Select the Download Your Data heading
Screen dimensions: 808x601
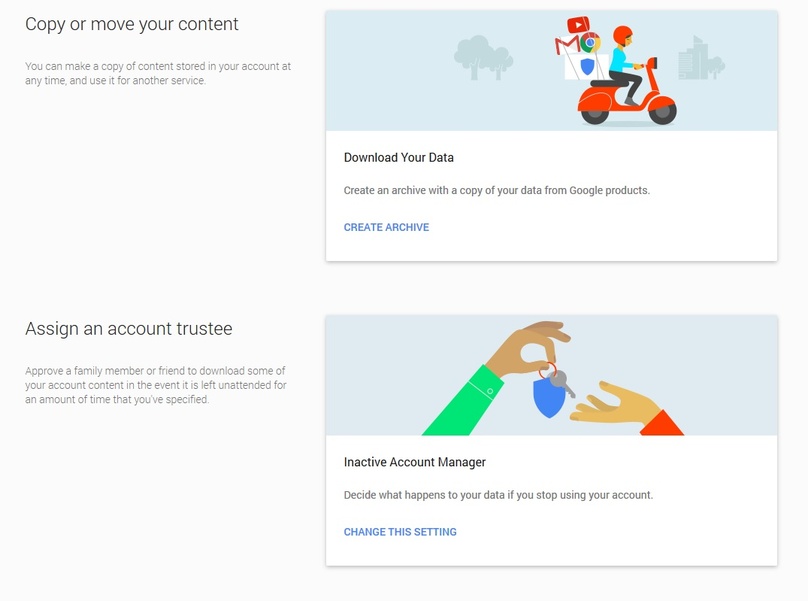(x=398, y=158)
